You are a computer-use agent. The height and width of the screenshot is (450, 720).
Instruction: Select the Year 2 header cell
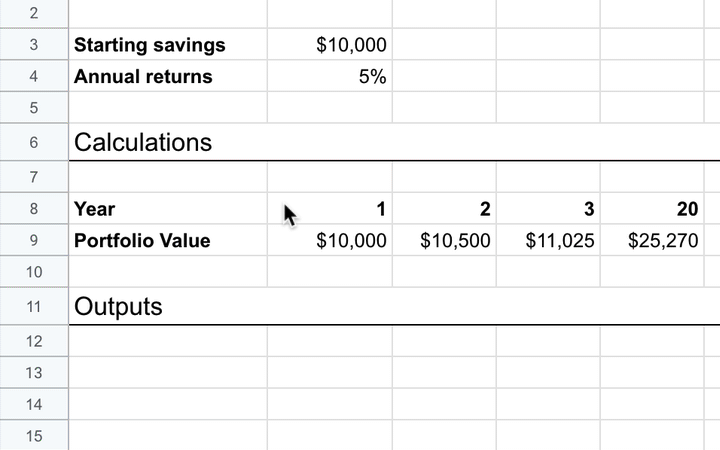click(x=444, y=209)
